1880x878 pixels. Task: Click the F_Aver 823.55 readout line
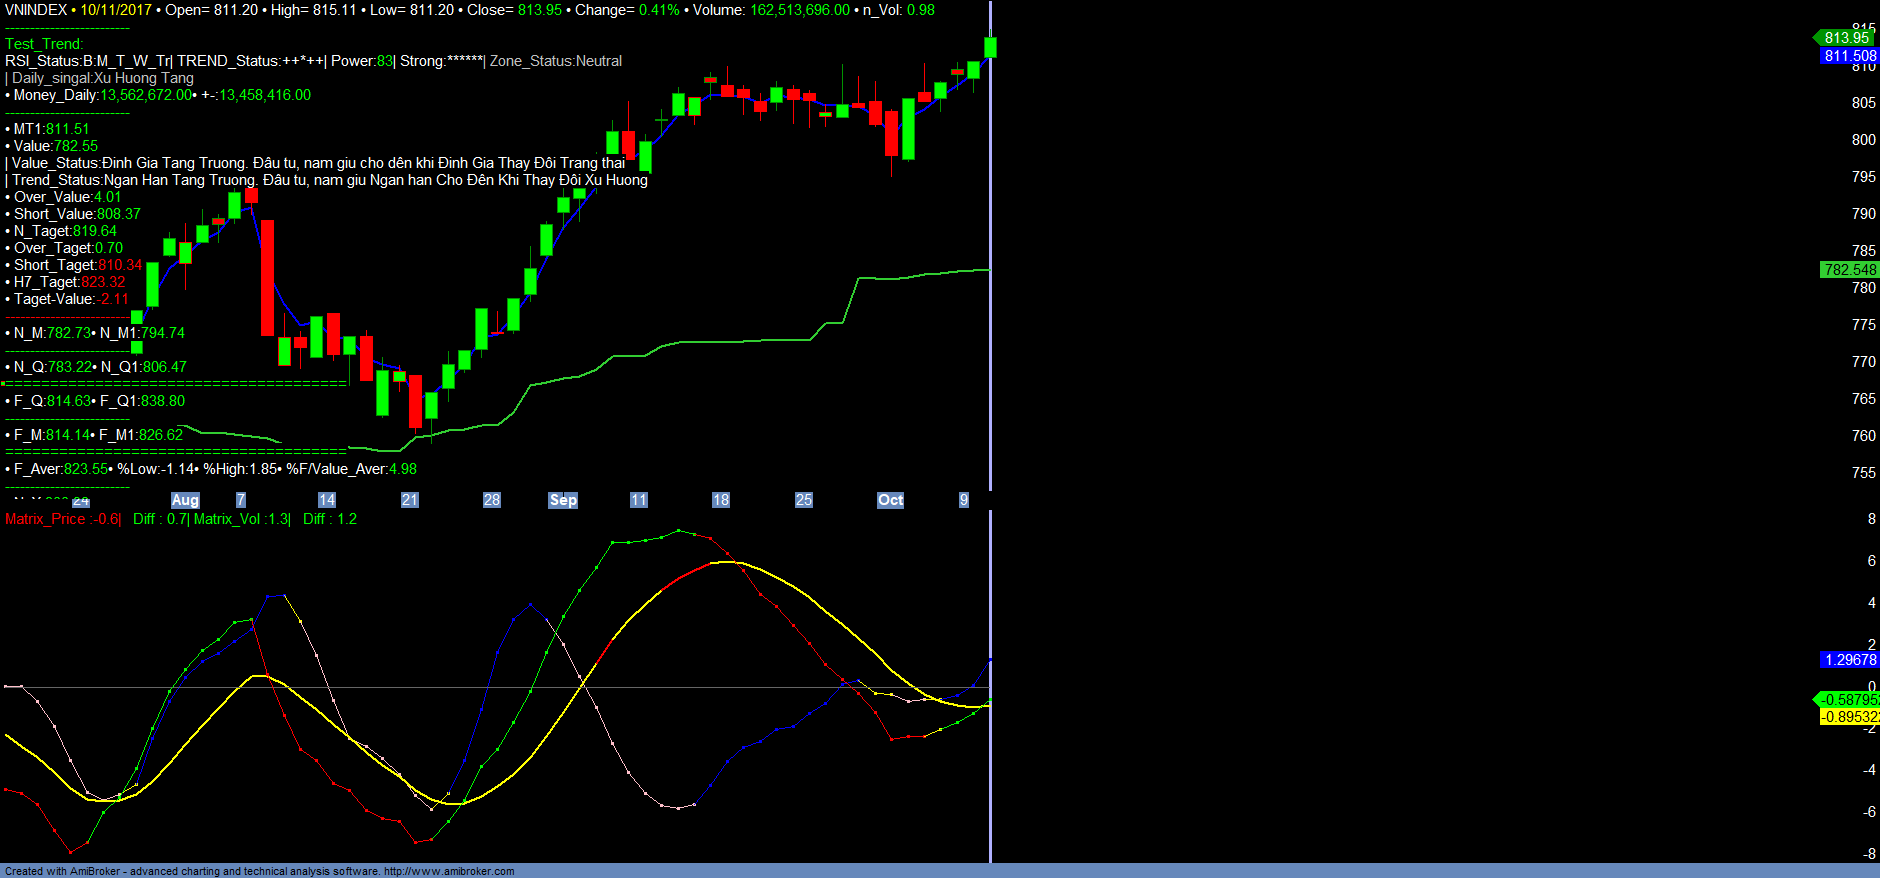pyautogui.click(x=60, y=469)
